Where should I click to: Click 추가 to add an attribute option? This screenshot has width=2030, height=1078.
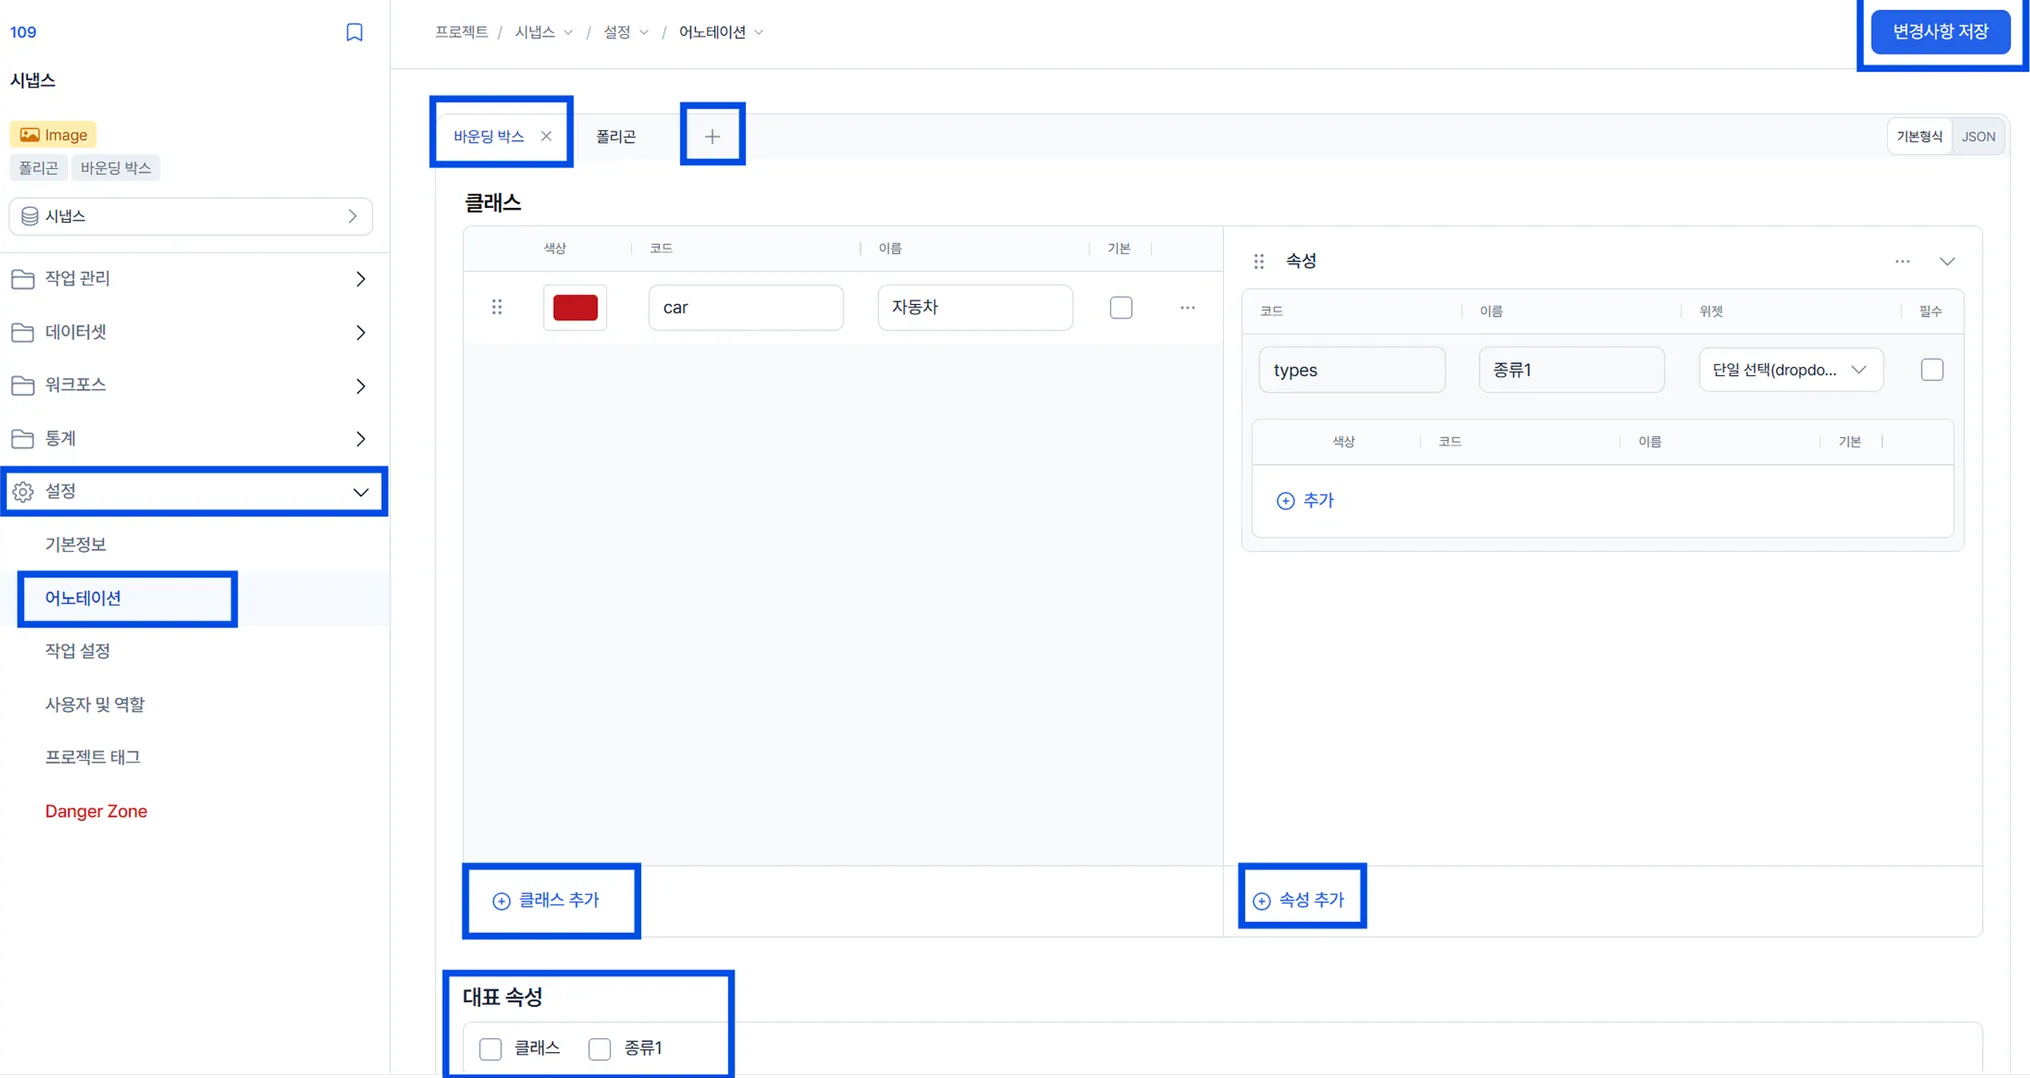click(x=1305, y=501)
